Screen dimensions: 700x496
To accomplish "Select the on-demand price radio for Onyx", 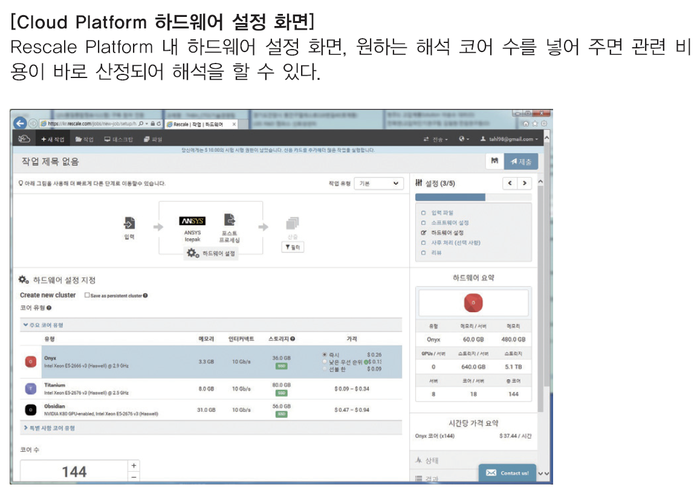I will pyautogui.click(x=325, y=354).
